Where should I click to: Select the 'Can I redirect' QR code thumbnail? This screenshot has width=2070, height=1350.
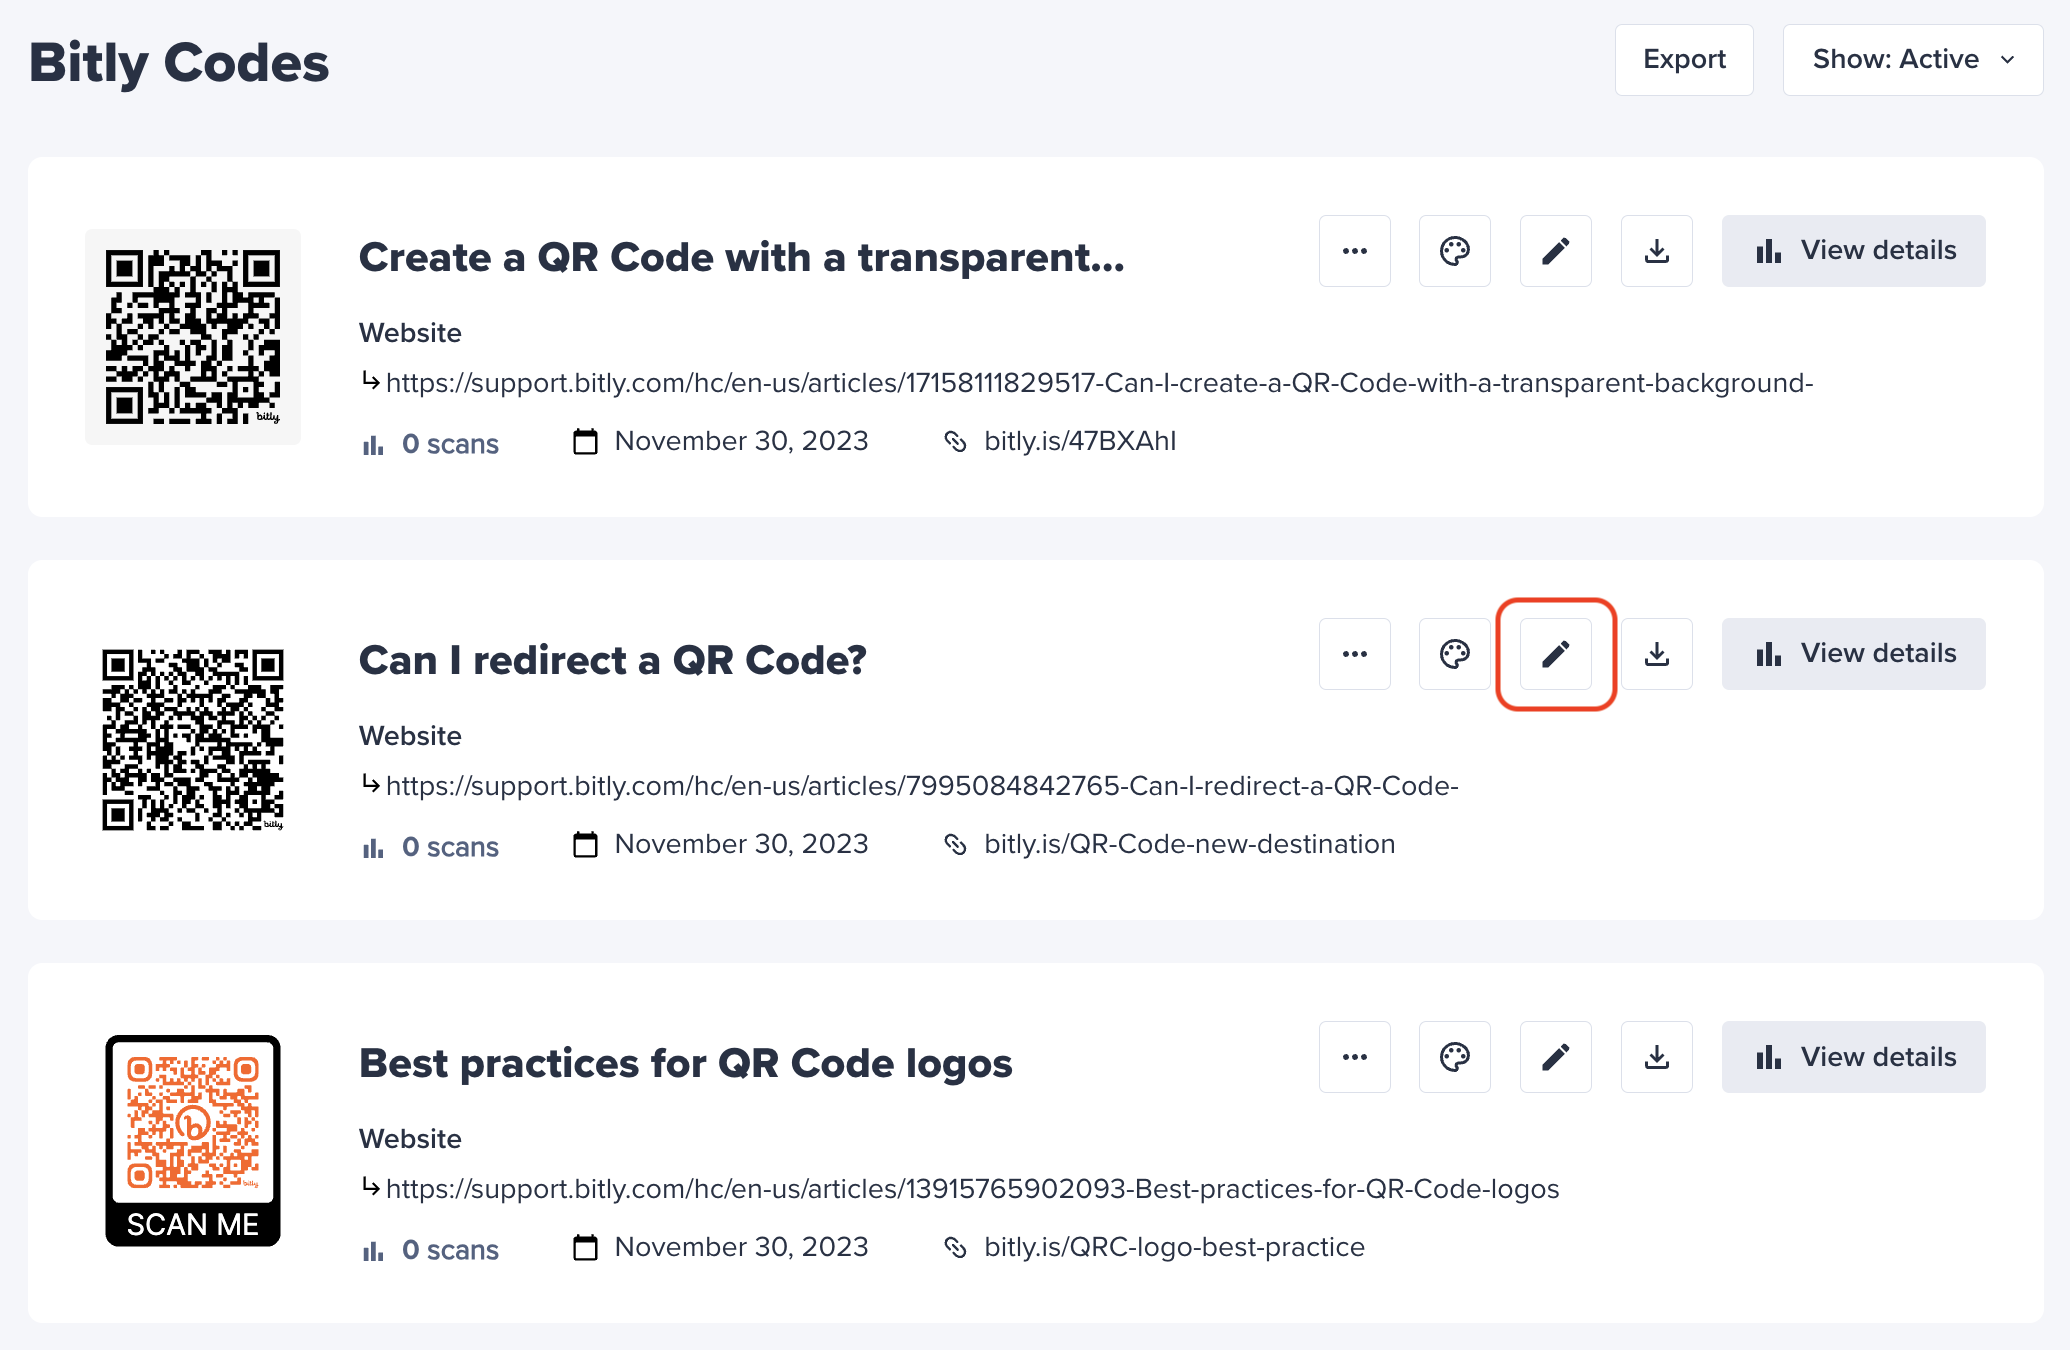click(193, 740)
